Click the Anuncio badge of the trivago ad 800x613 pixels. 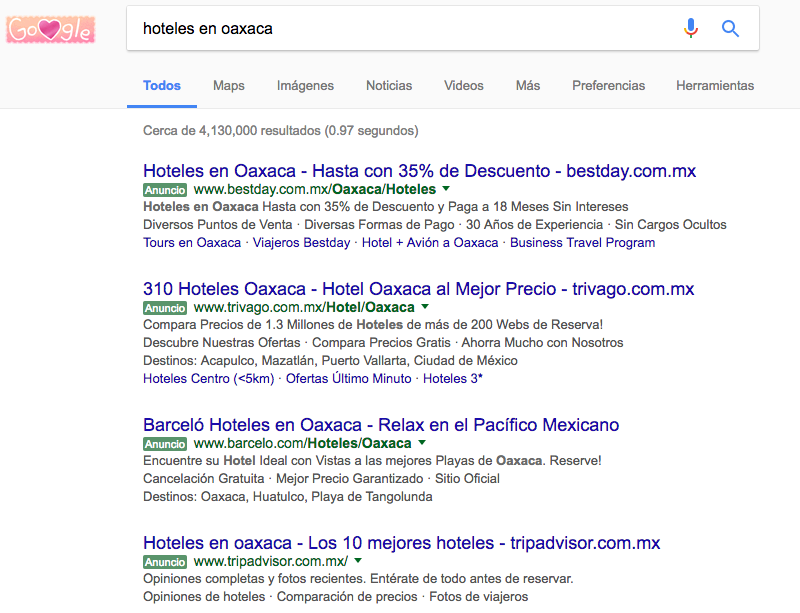point(165,308)
